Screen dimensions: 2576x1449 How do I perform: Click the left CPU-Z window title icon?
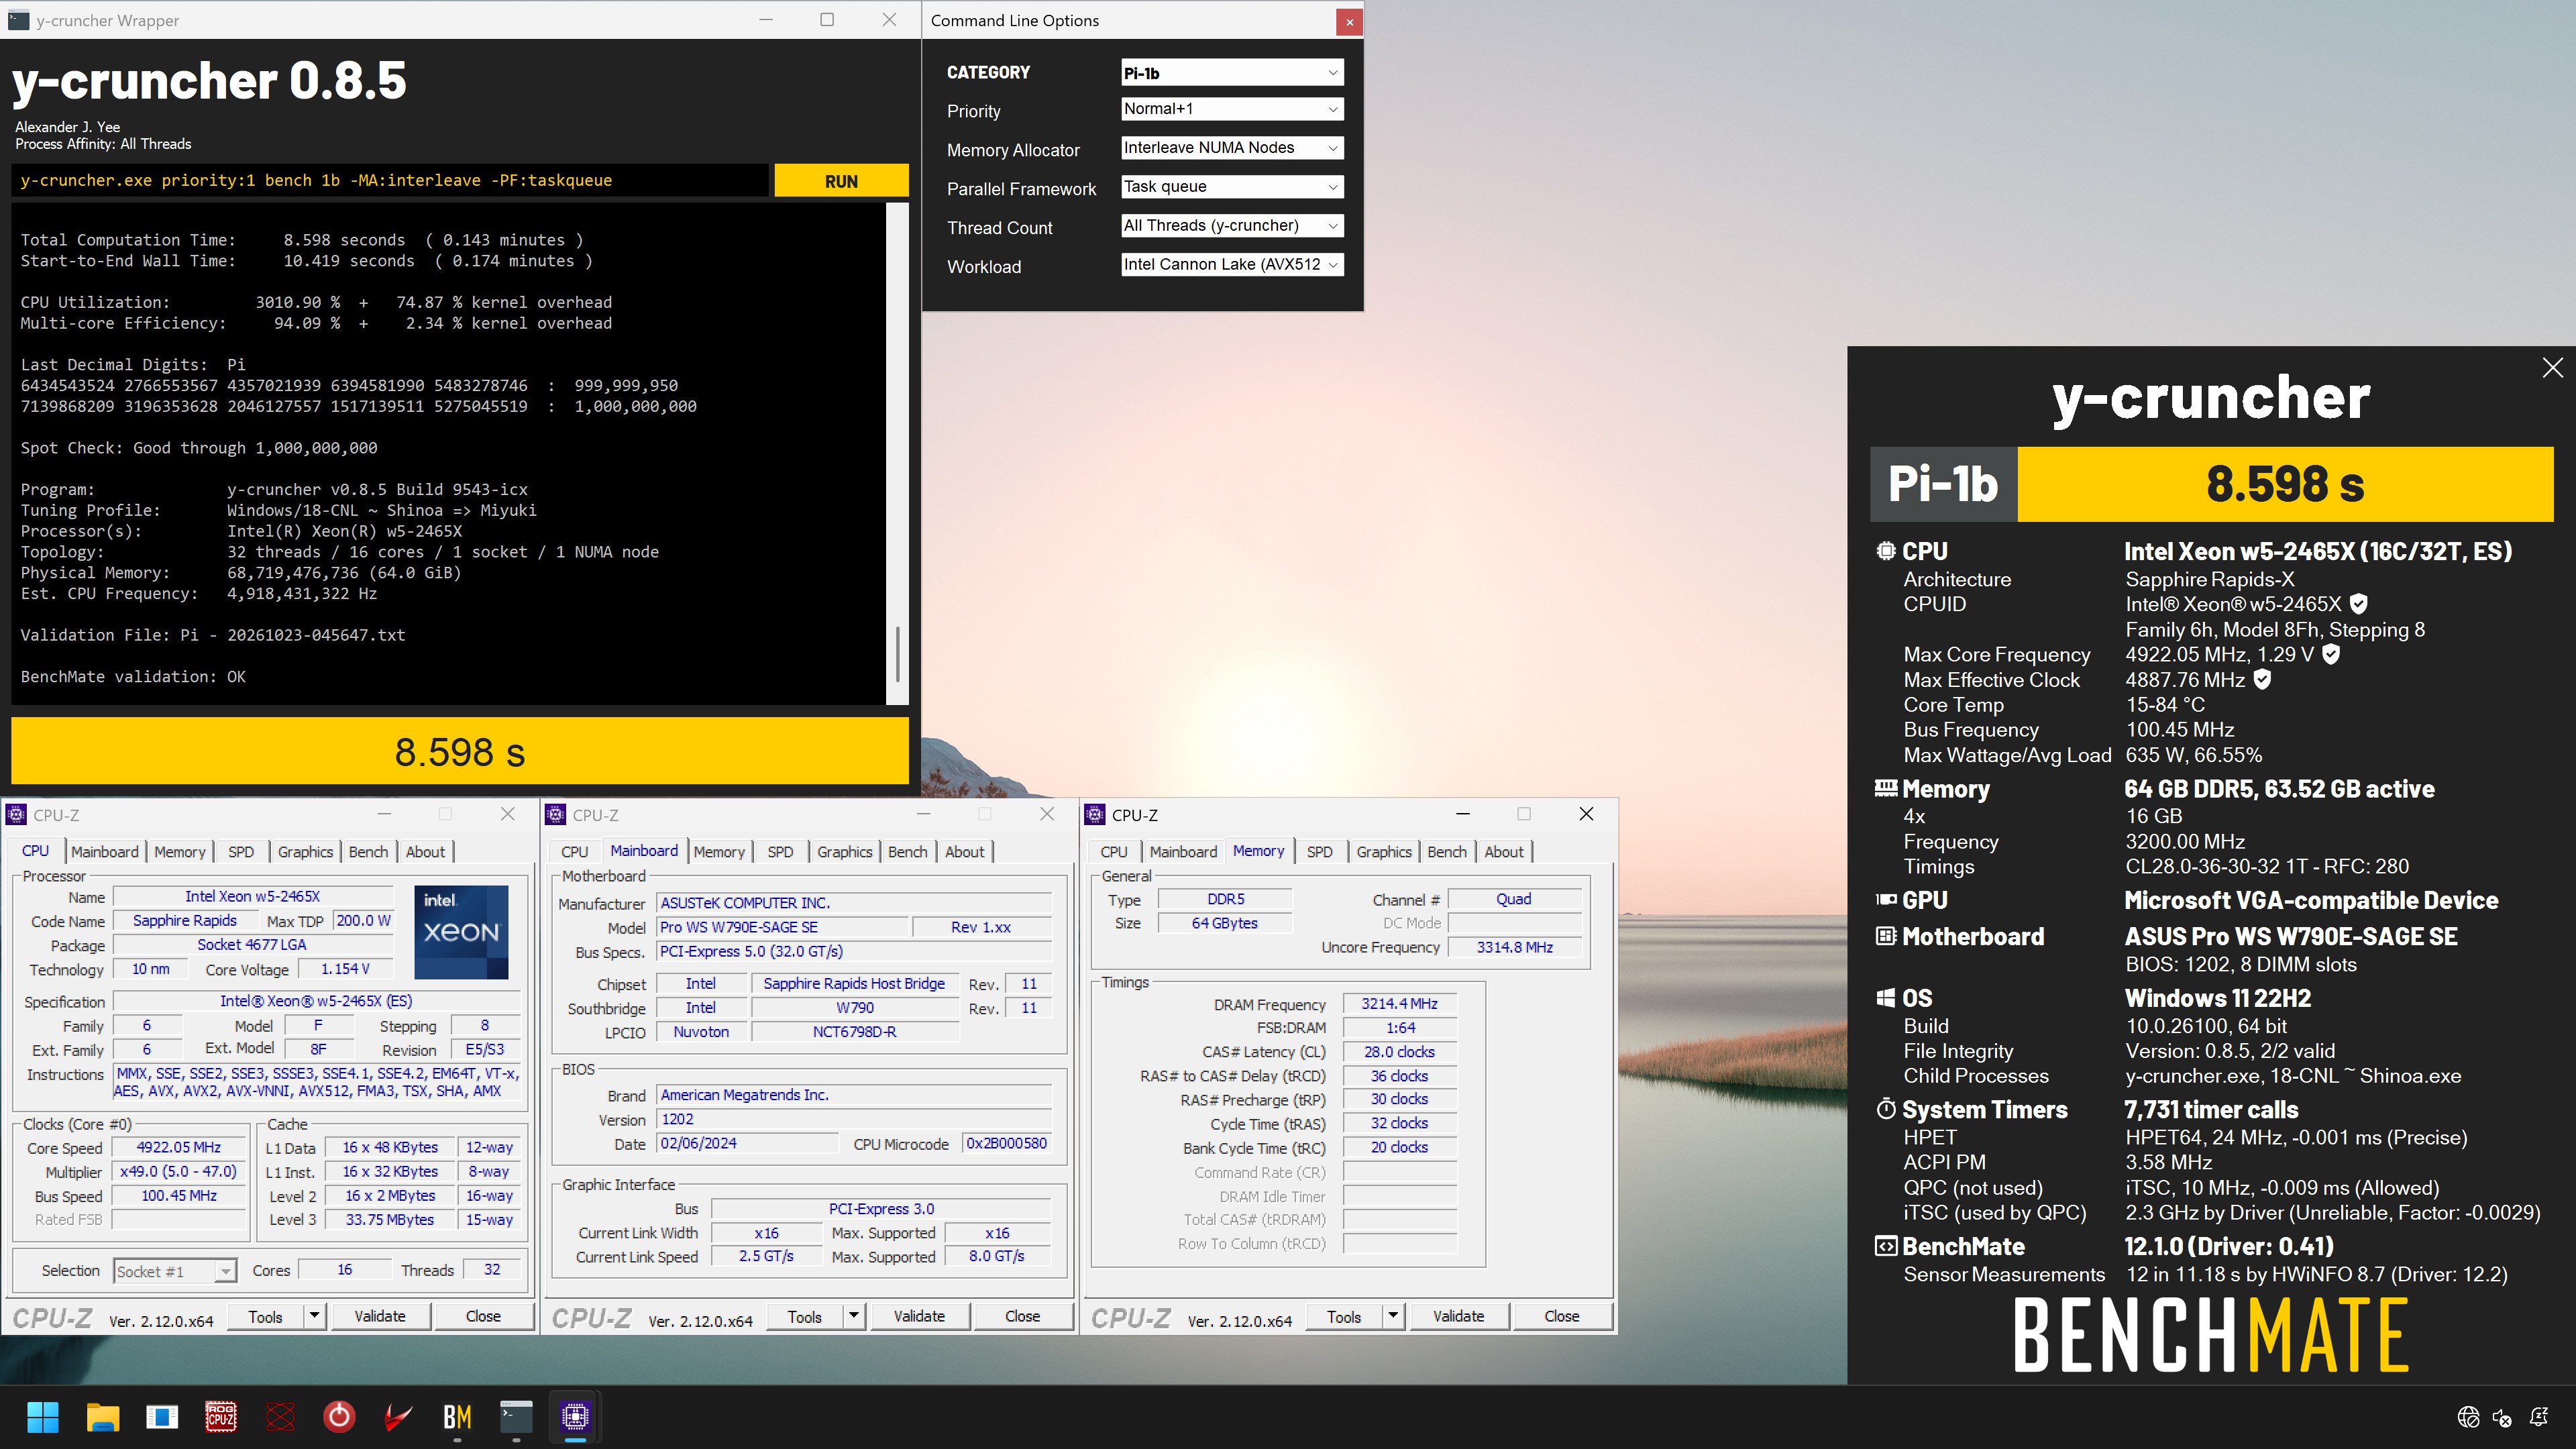tap(17, 814)
